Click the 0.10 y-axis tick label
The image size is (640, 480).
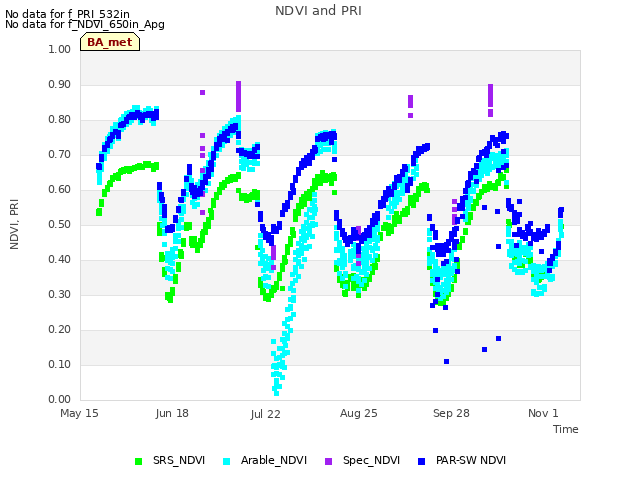click(59, 364)
